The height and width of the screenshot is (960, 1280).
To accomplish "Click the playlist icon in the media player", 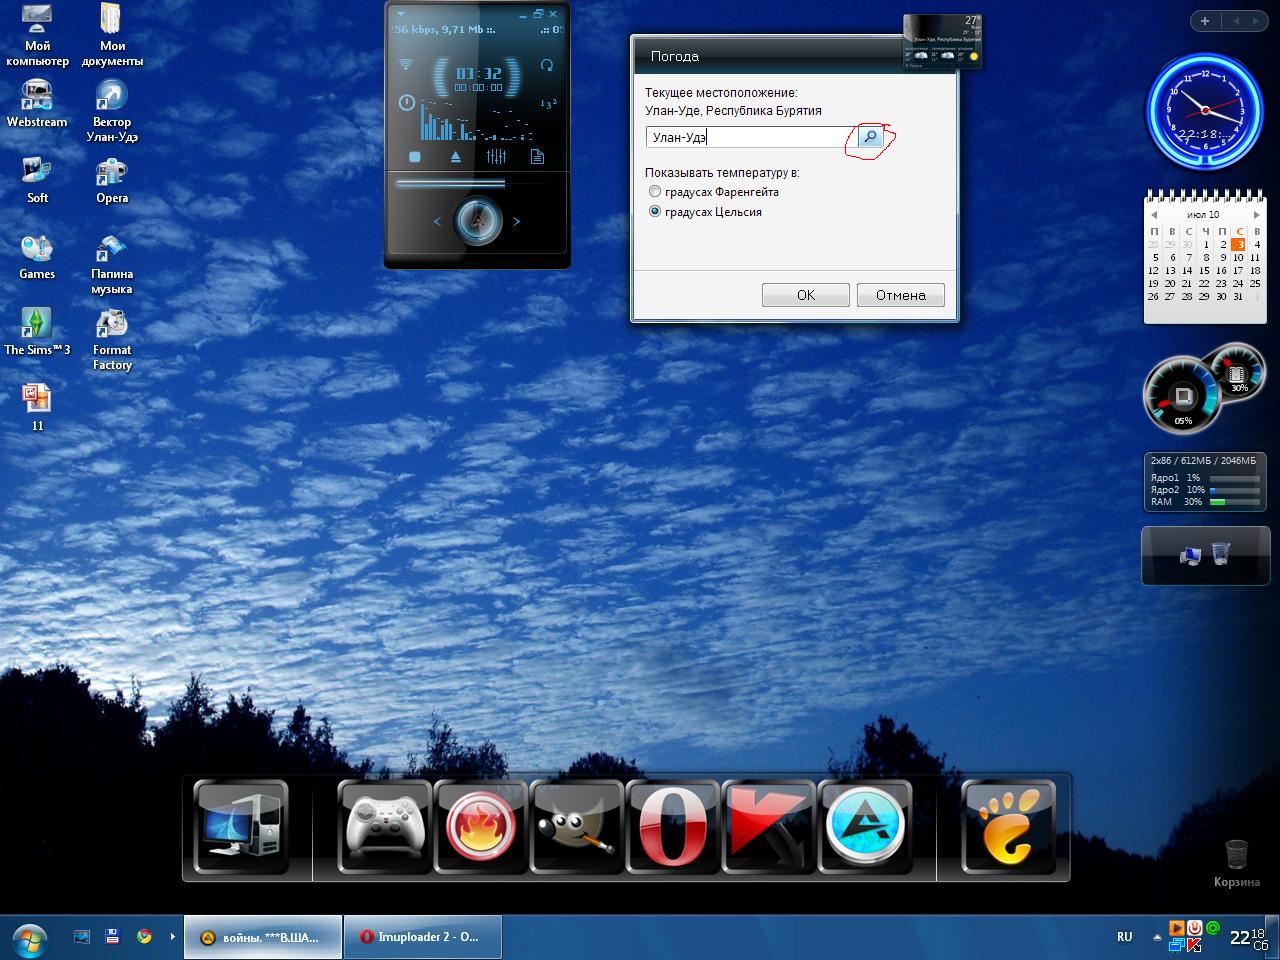I will 537,157.
